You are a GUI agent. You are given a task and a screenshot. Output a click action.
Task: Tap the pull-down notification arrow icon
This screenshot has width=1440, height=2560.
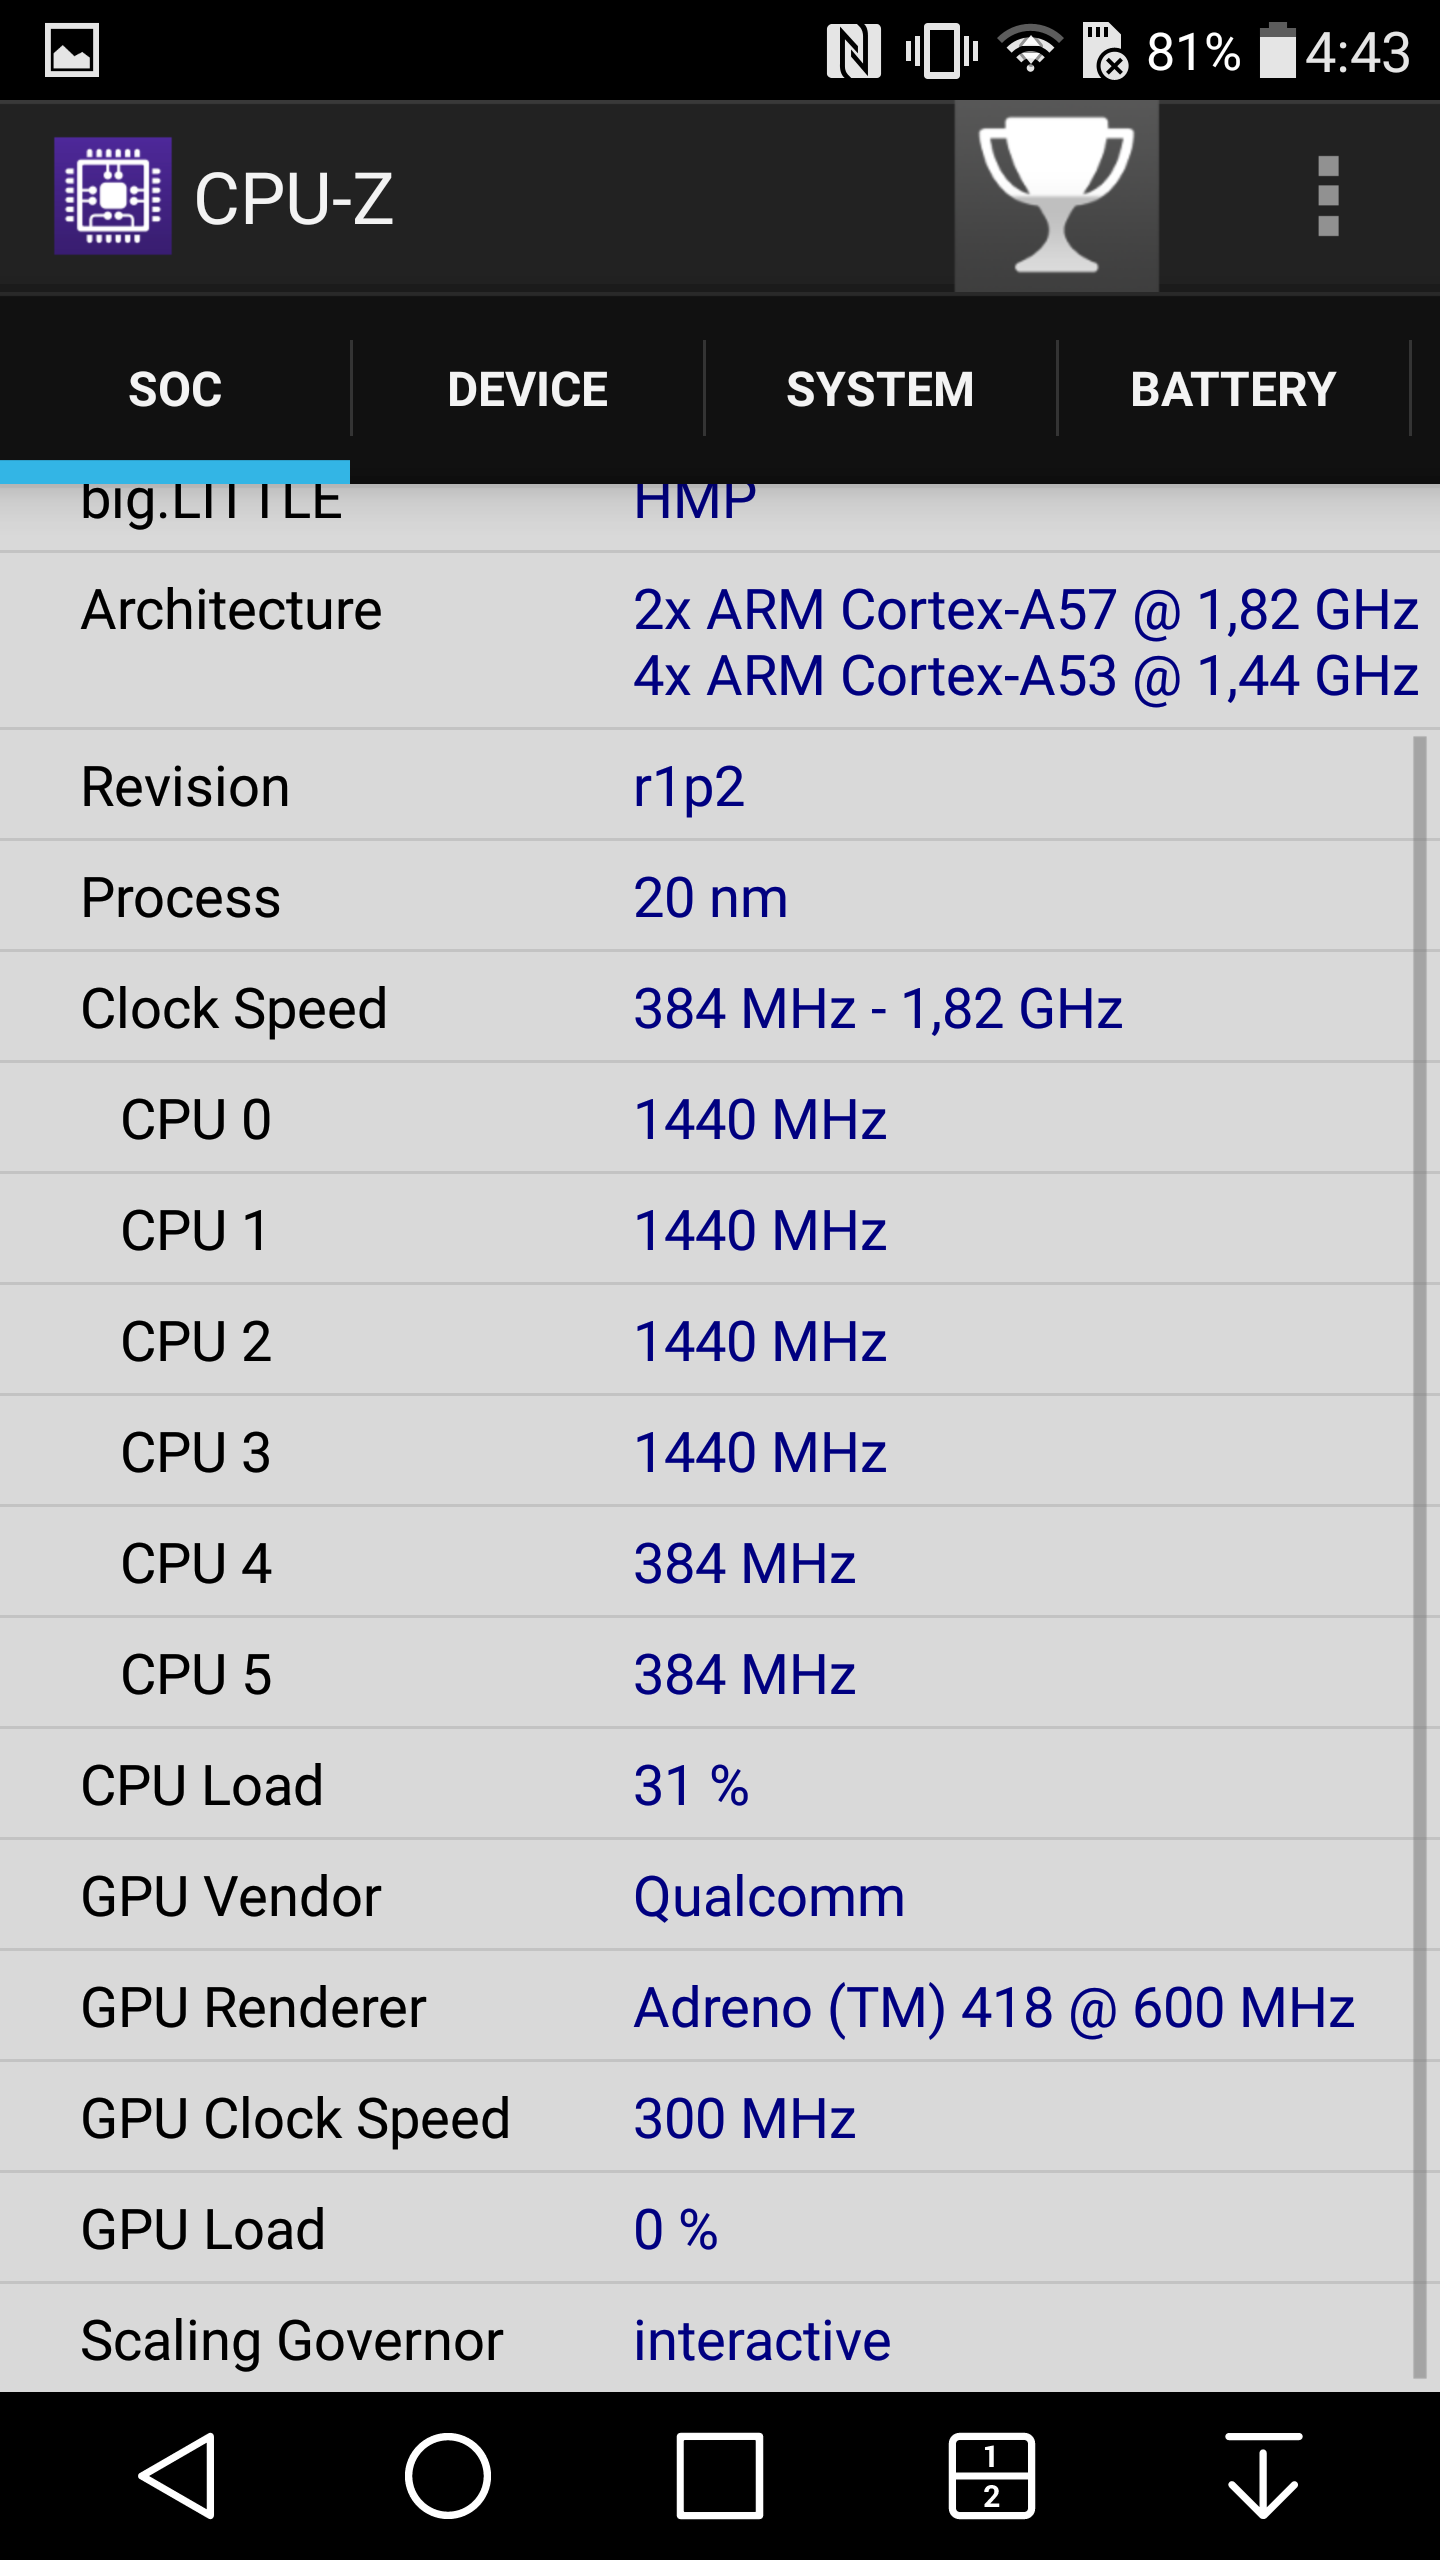click(1263, 2475)
